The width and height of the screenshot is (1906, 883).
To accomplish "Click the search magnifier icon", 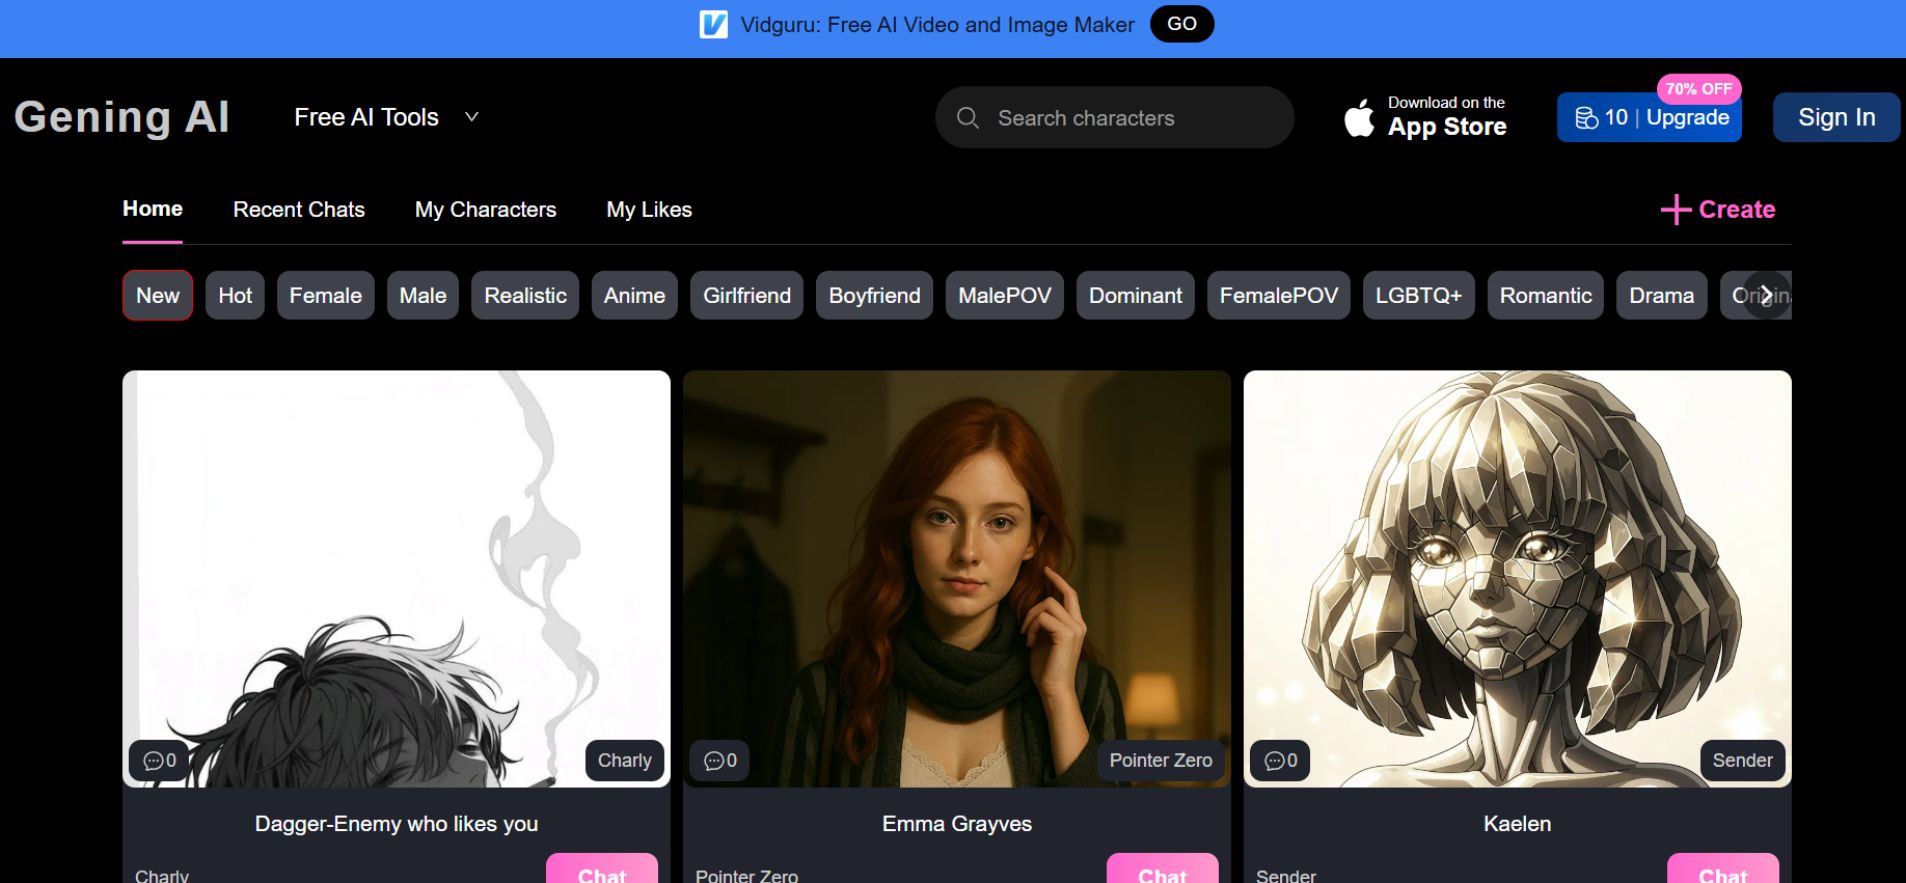I will (x=967, y=118).
